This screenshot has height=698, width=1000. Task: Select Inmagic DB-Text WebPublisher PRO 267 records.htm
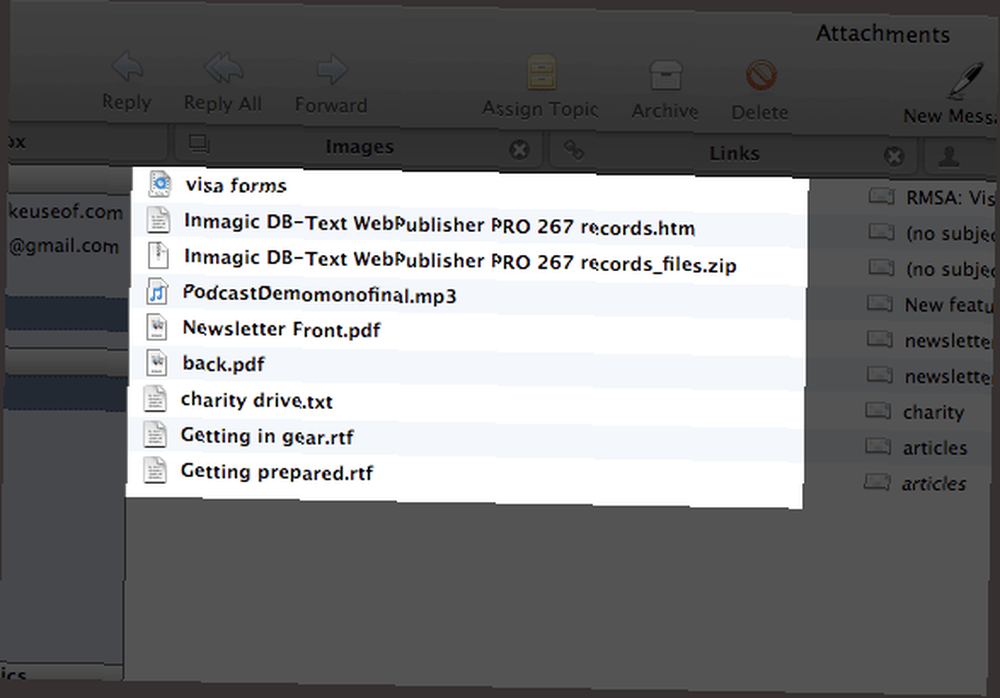point(439,225)
